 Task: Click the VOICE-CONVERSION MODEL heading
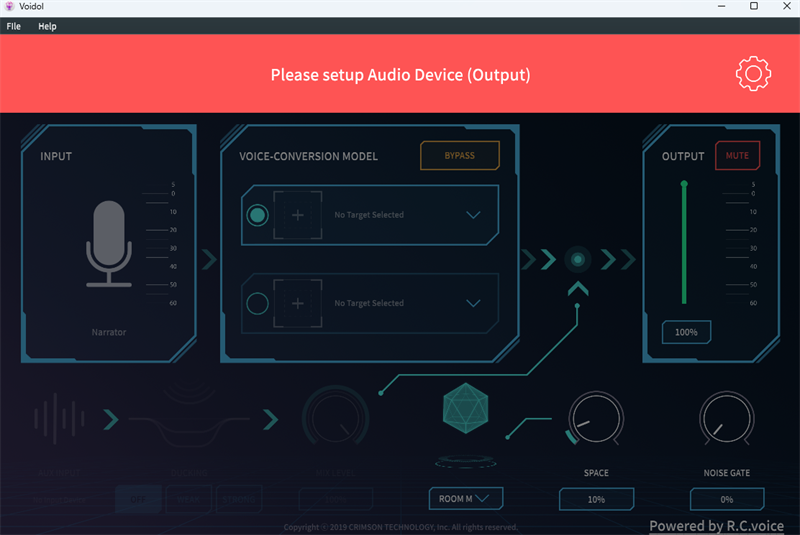(309, 156)
